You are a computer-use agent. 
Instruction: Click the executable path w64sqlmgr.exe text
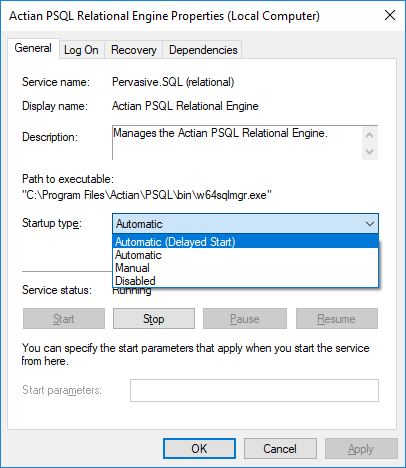[147, 195]
